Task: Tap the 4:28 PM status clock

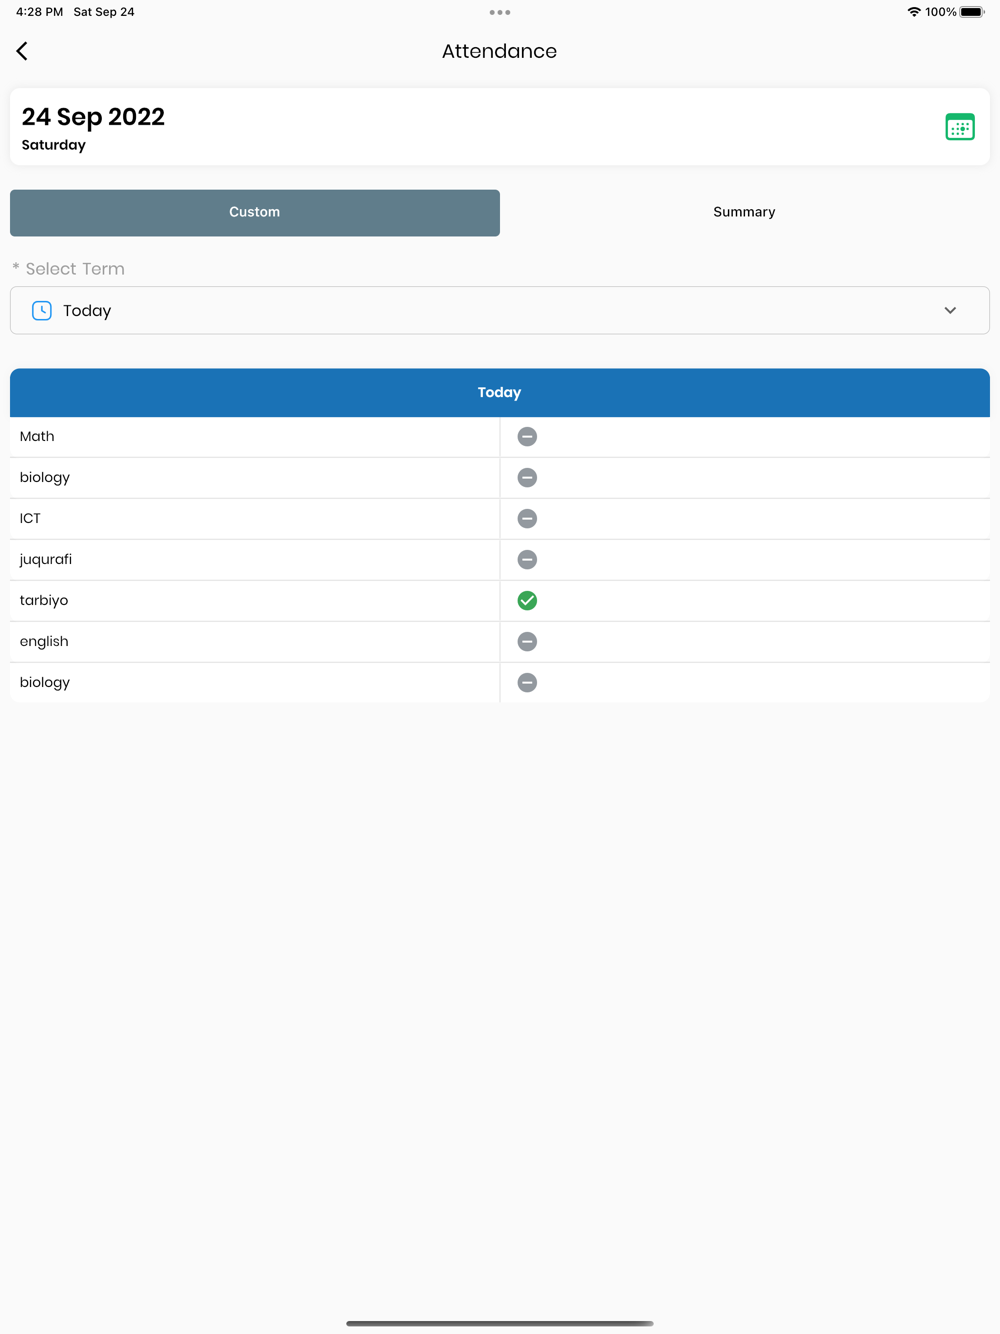Action: coord(39,12)
